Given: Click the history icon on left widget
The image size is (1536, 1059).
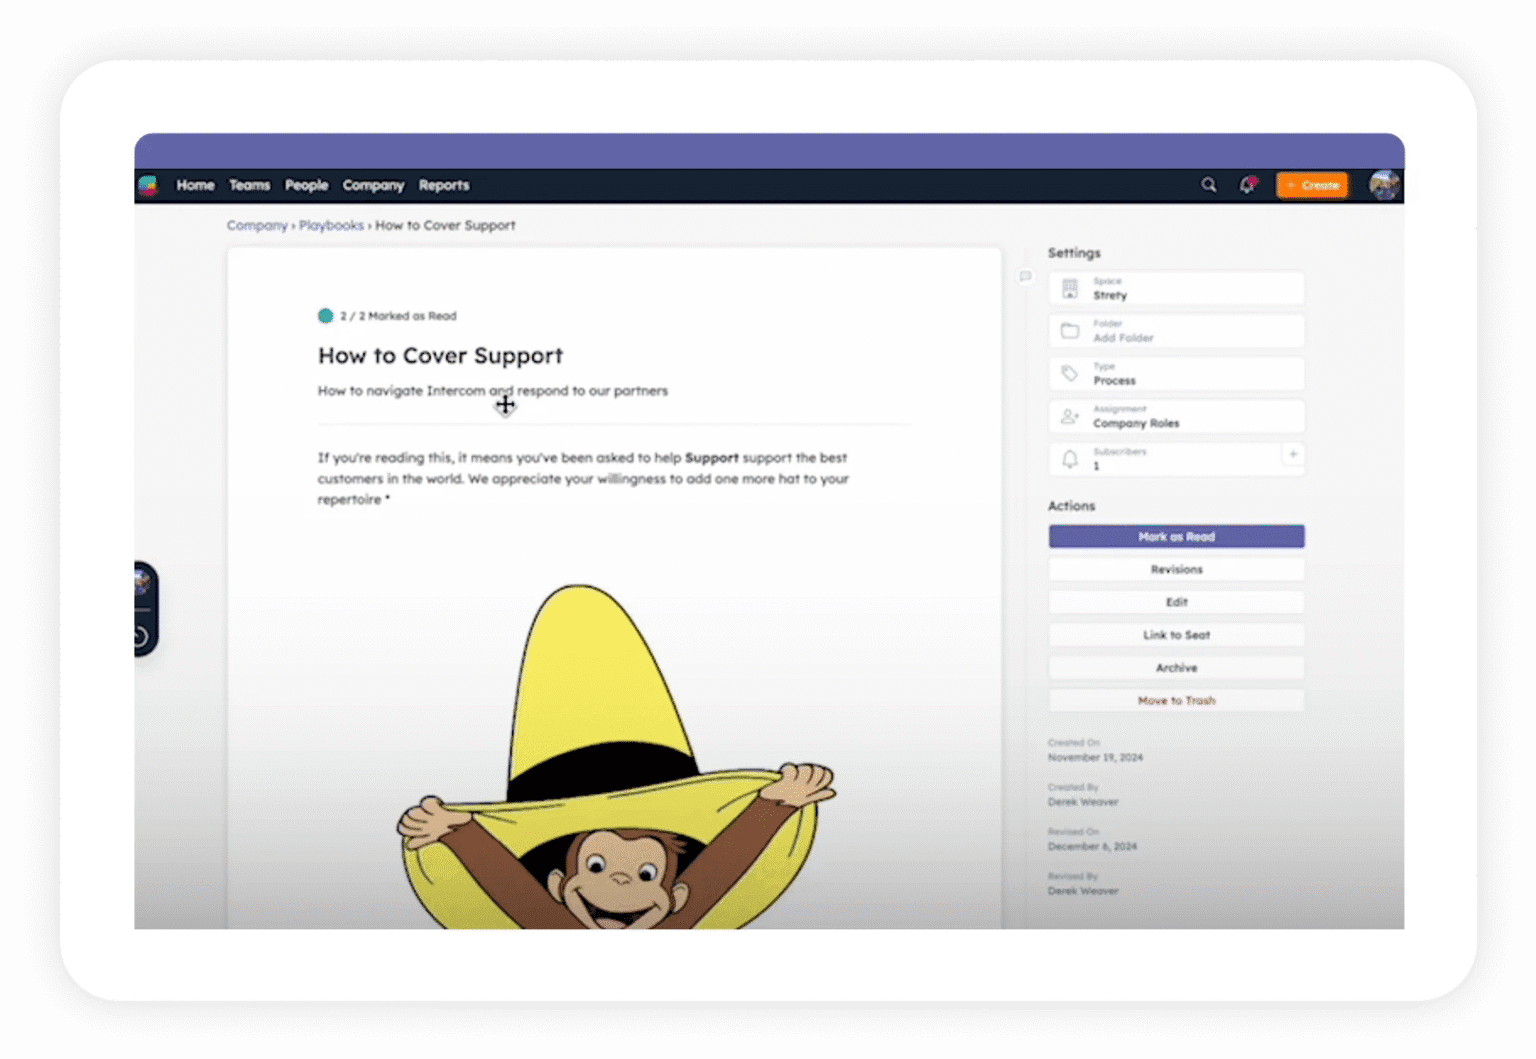Looking at the screenshot, I should click(x=141, y=635).
